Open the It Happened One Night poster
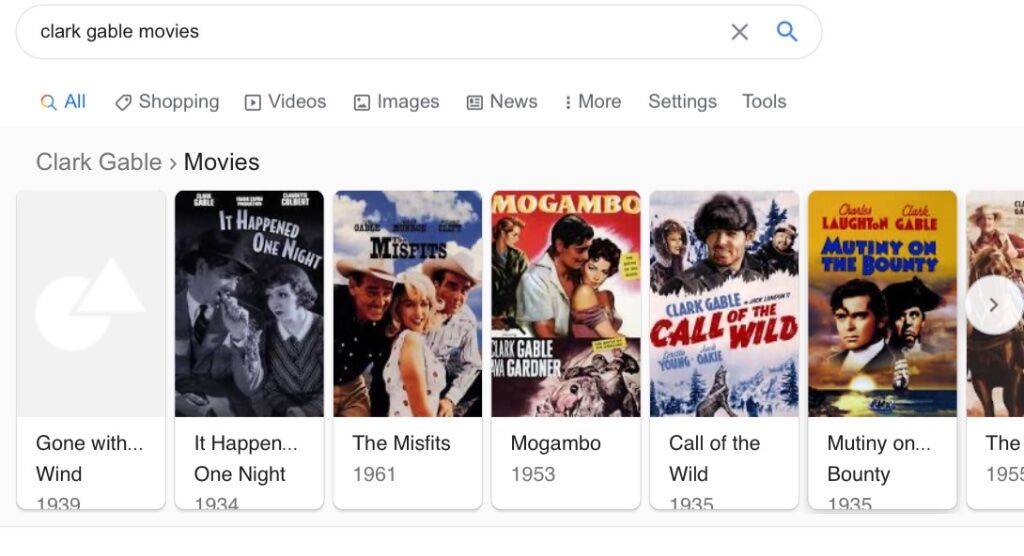 (249, 304)
